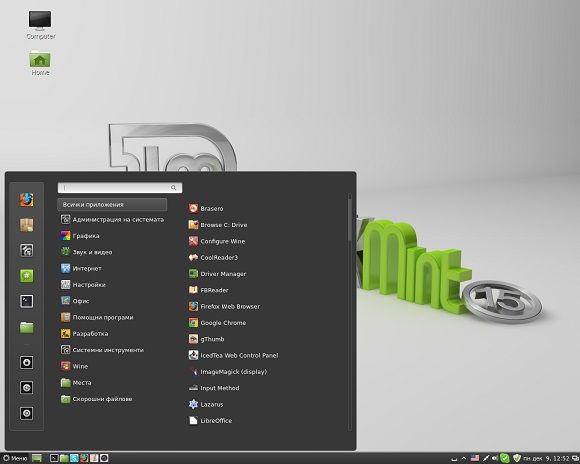Open Помощни програми category

coord(97,317)
